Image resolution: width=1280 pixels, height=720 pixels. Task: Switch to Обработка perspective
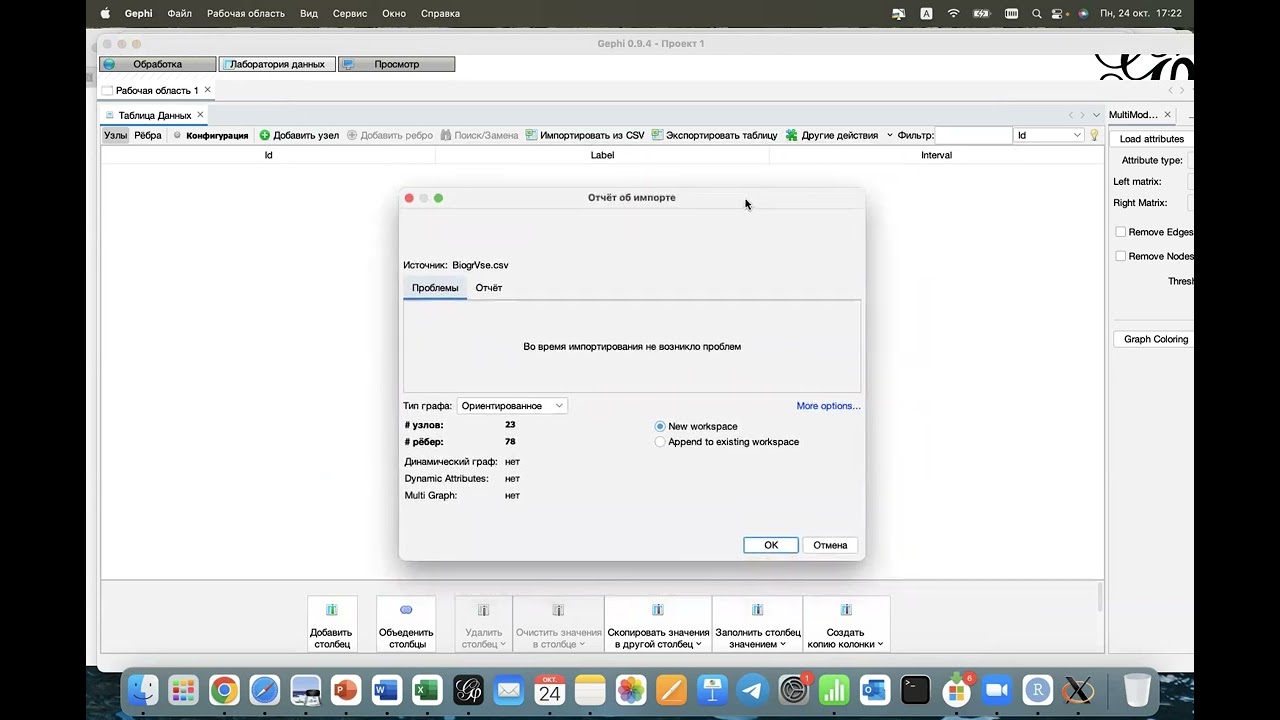point(158,64)
